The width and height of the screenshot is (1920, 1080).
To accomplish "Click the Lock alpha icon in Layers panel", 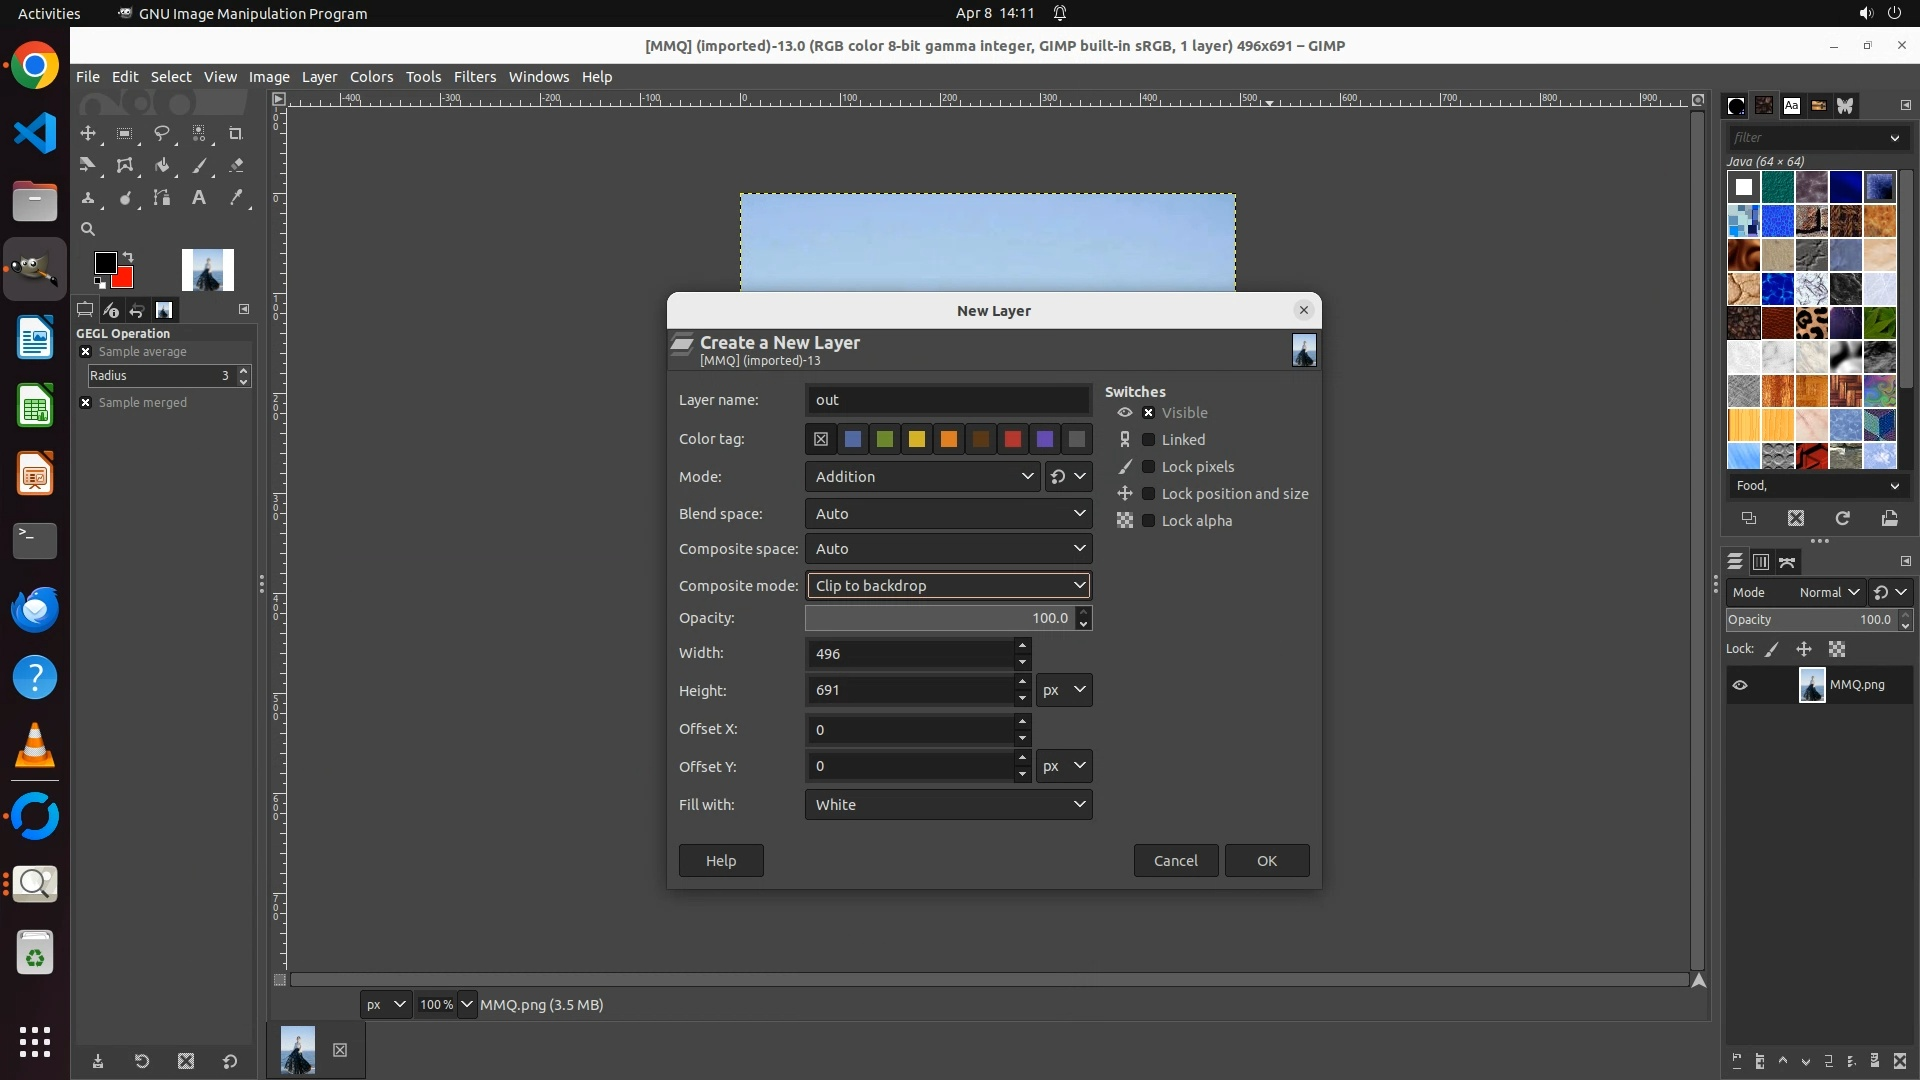I will pyautogui.click(x=1837, y=650).
